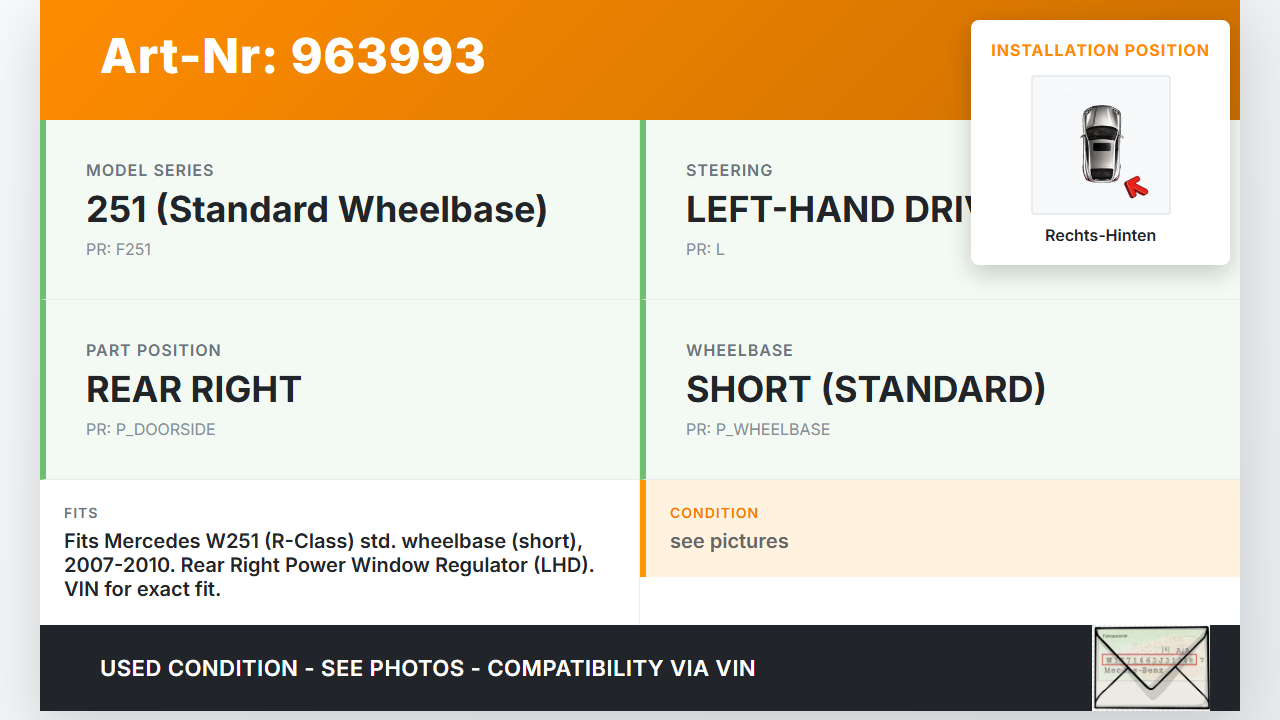Click the orange Condition label

[x=714, y=513]
